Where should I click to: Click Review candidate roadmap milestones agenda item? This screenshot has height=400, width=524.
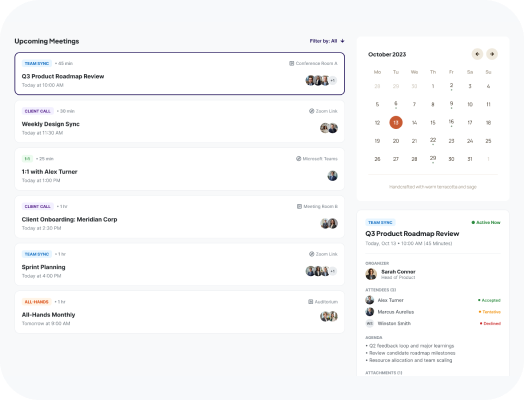pos(410,353)
